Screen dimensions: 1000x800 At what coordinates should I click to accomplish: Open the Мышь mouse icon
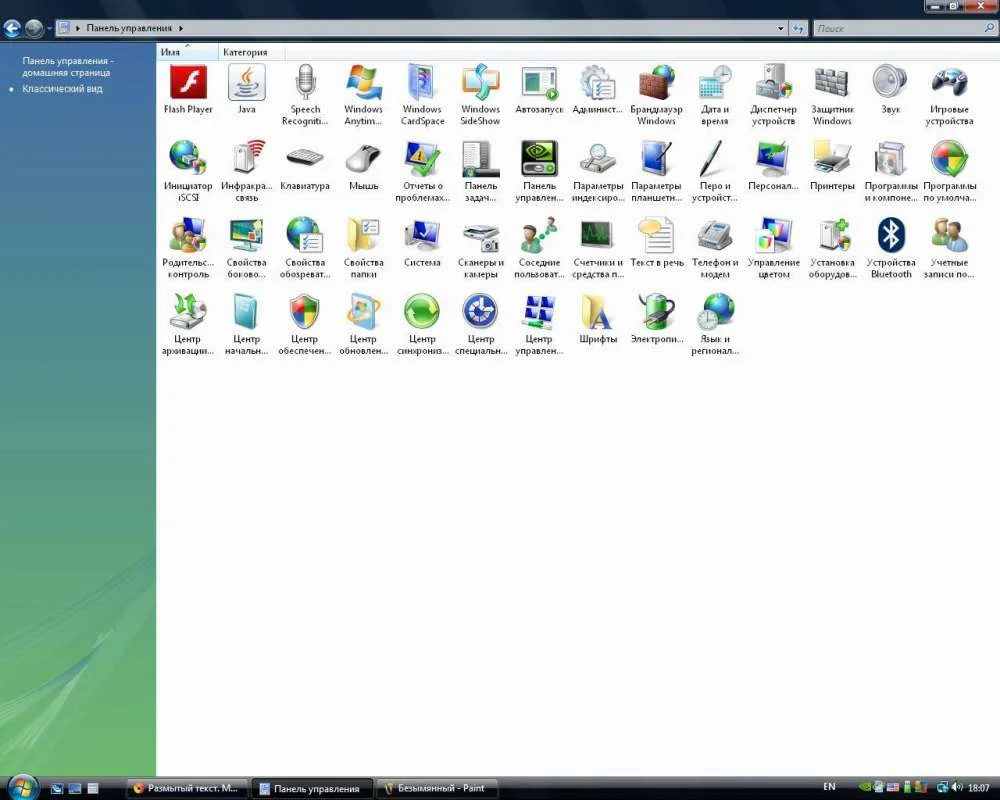[364, 166]
